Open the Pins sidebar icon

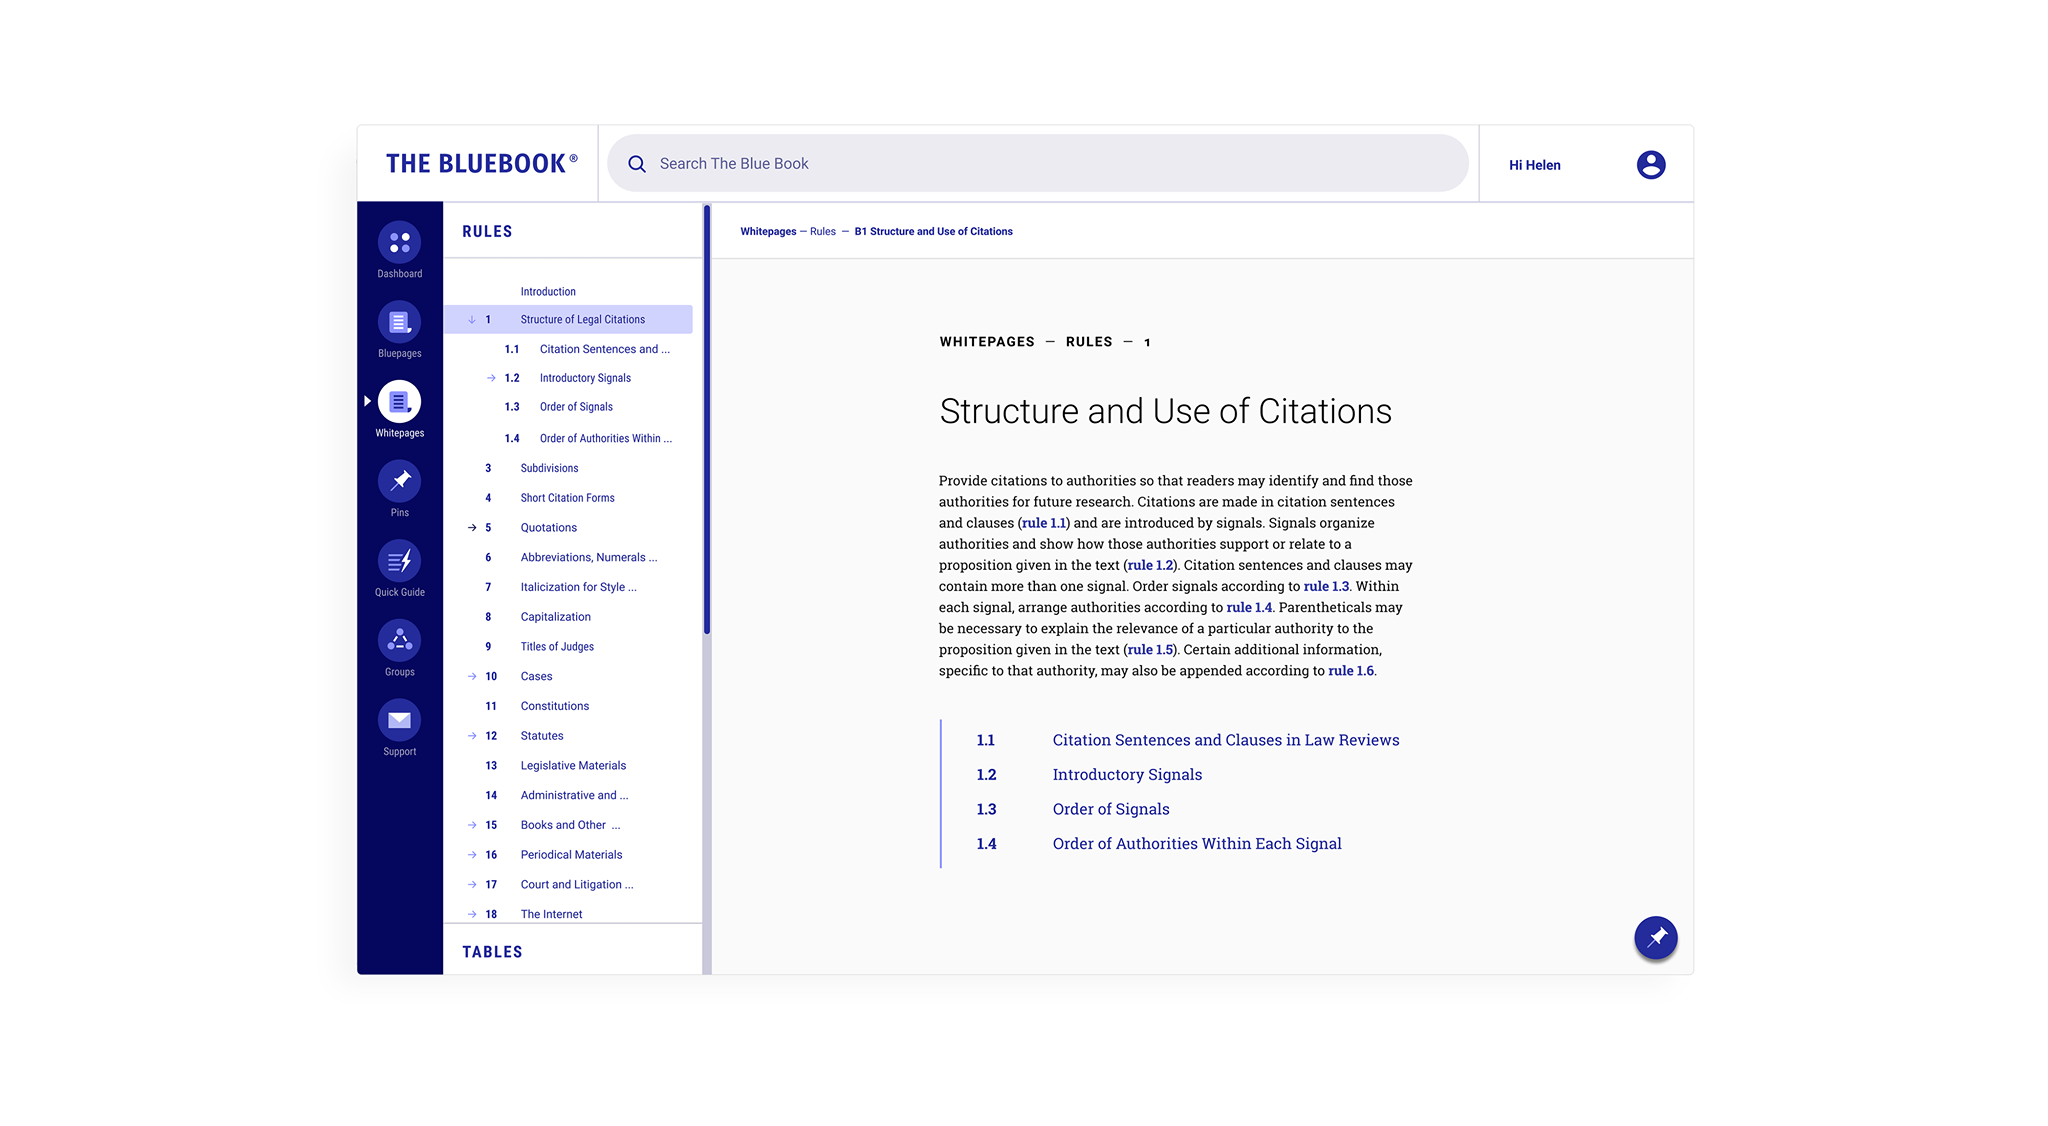pyautogui.click(x=399, y=481)
